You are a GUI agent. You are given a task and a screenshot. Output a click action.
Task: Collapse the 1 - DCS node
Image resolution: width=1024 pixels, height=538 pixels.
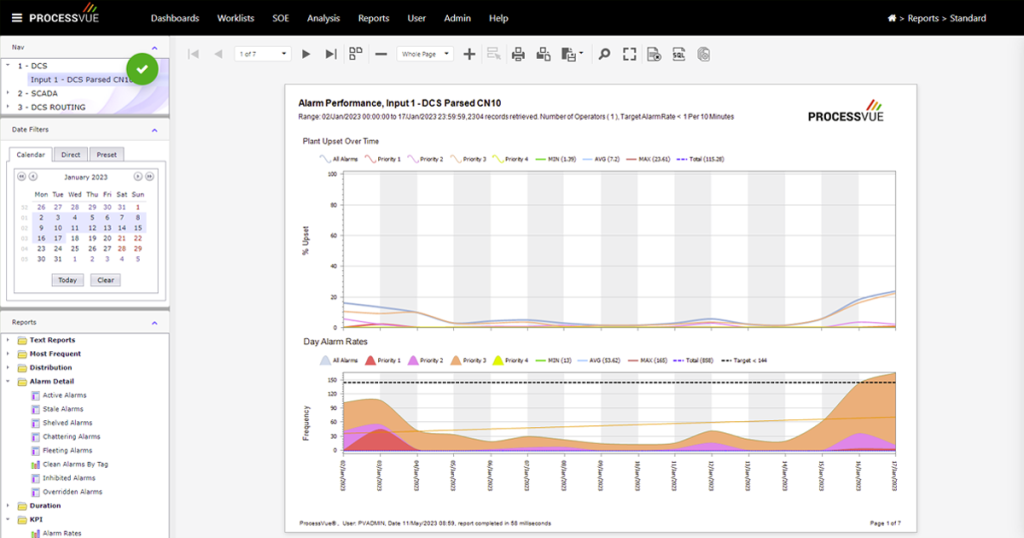point(8,65)
